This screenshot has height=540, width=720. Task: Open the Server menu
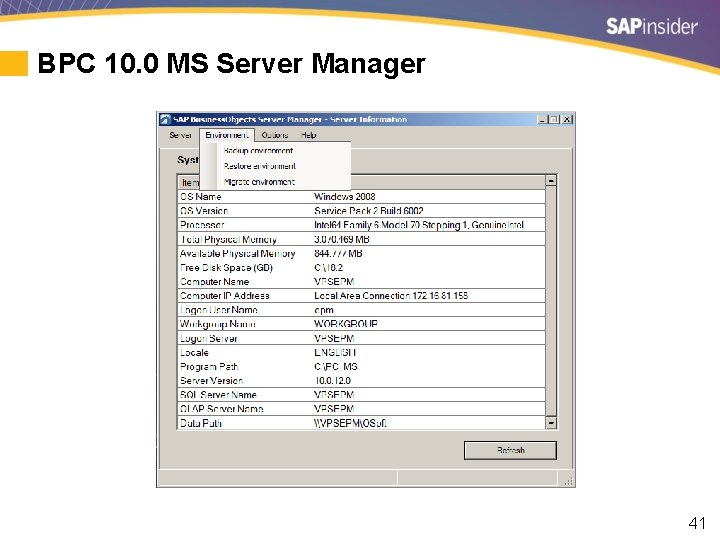point(180,135)
